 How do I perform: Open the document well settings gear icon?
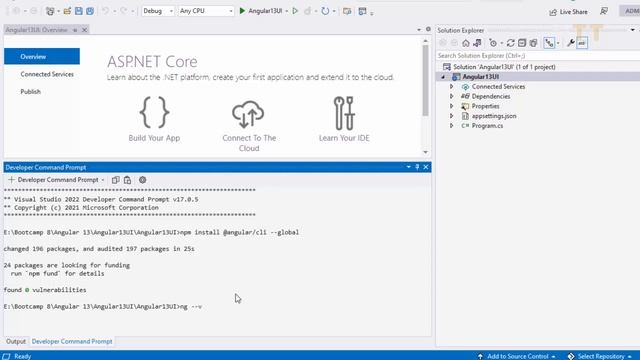pos(428,29)
